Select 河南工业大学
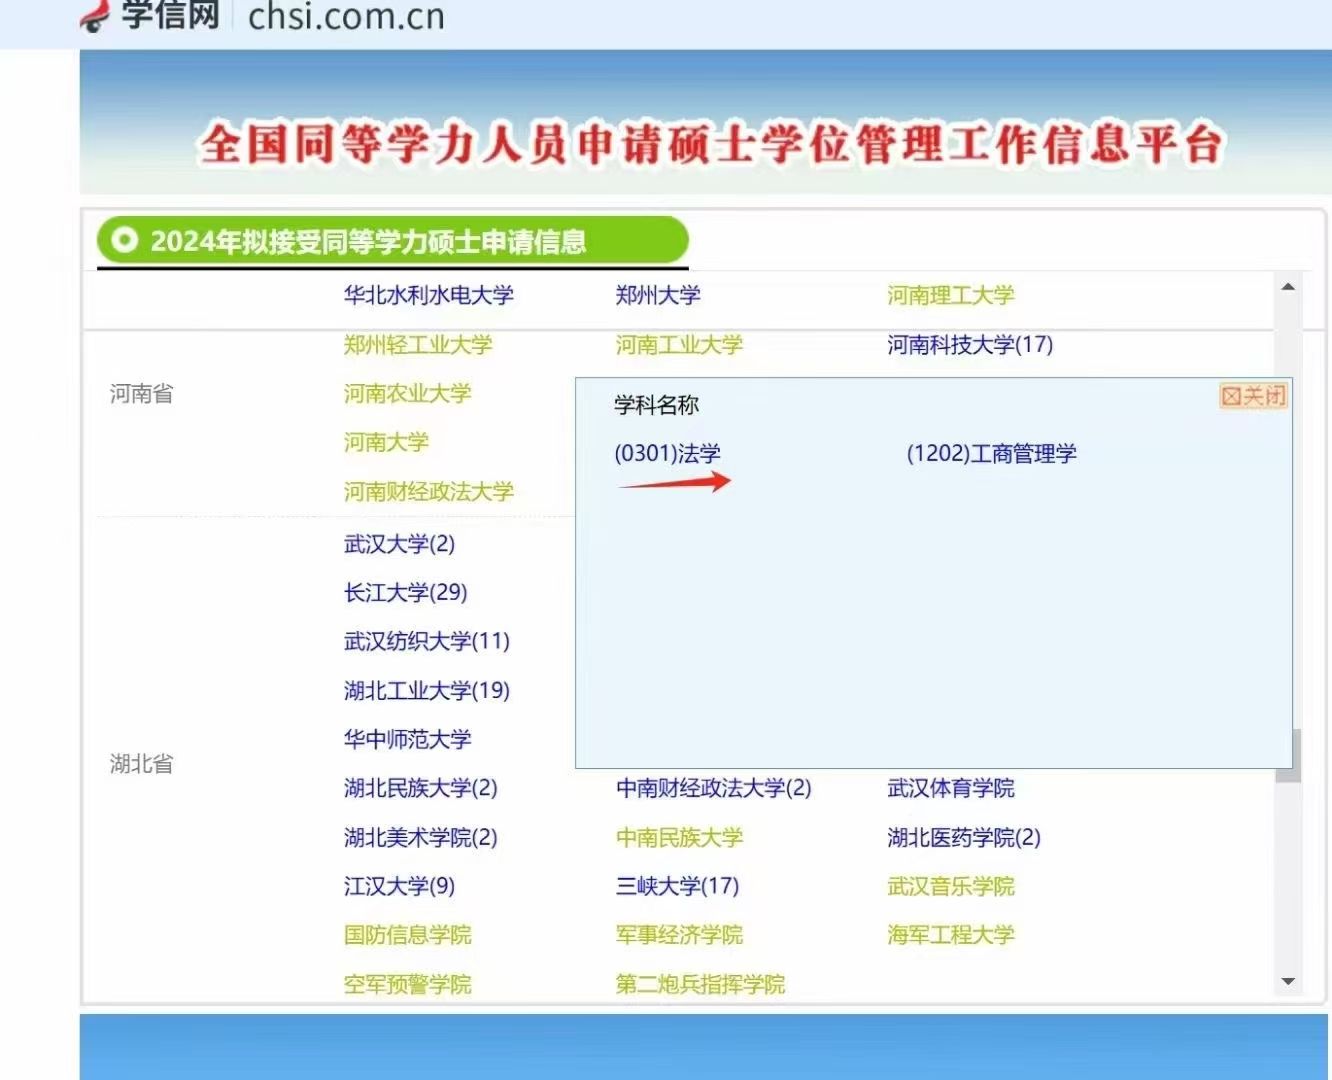This screenshot has height=1080, width=1332. point(679,345)
